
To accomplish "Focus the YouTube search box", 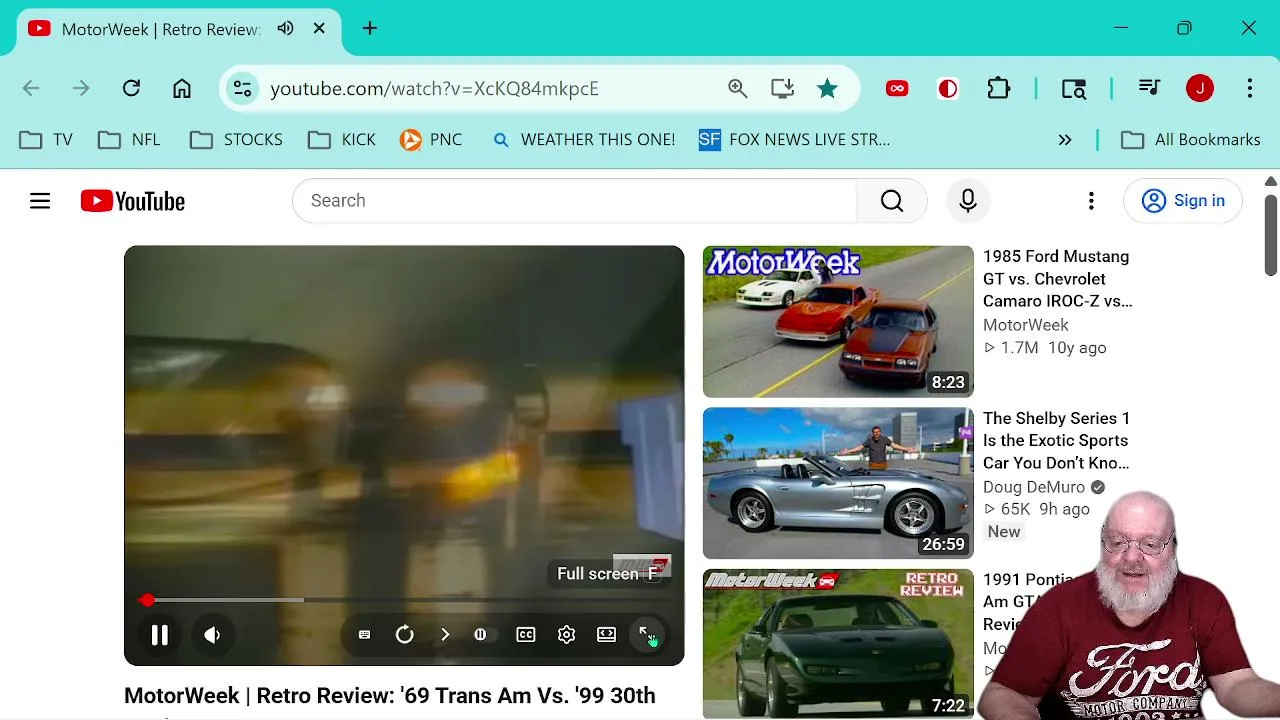I will 574,201.
